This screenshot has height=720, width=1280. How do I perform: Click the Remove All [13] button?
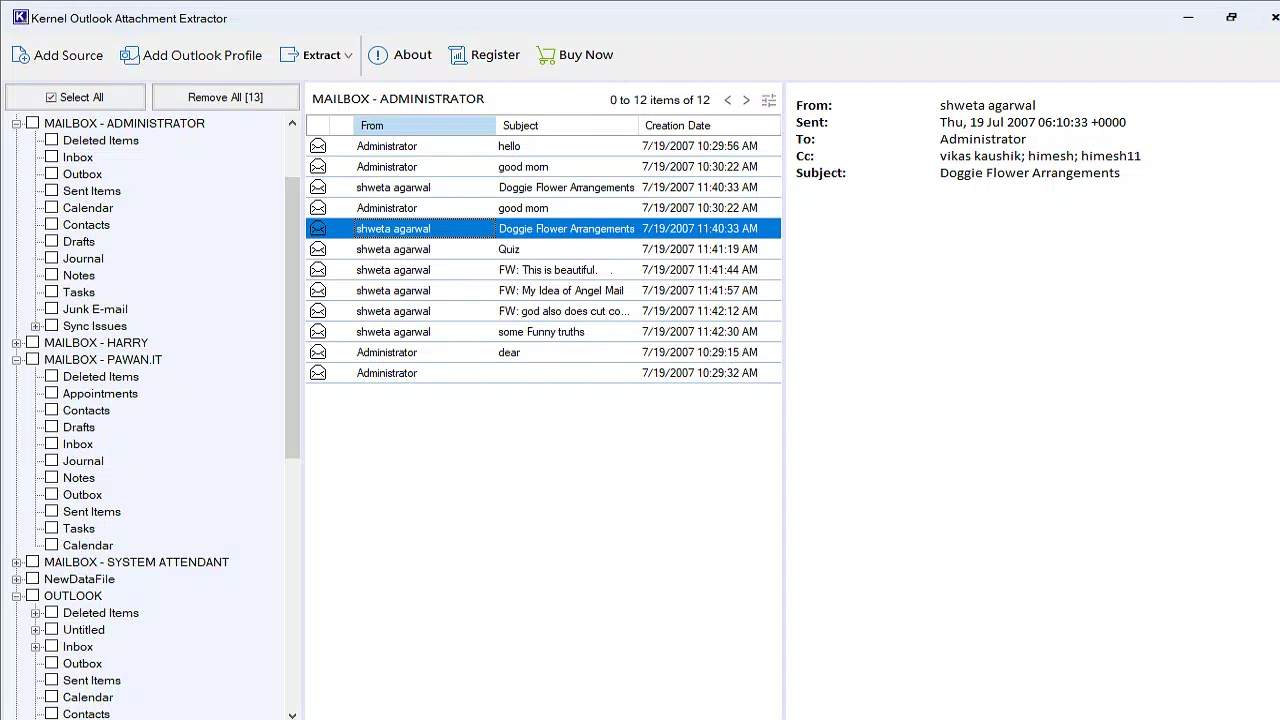point(226,97)
